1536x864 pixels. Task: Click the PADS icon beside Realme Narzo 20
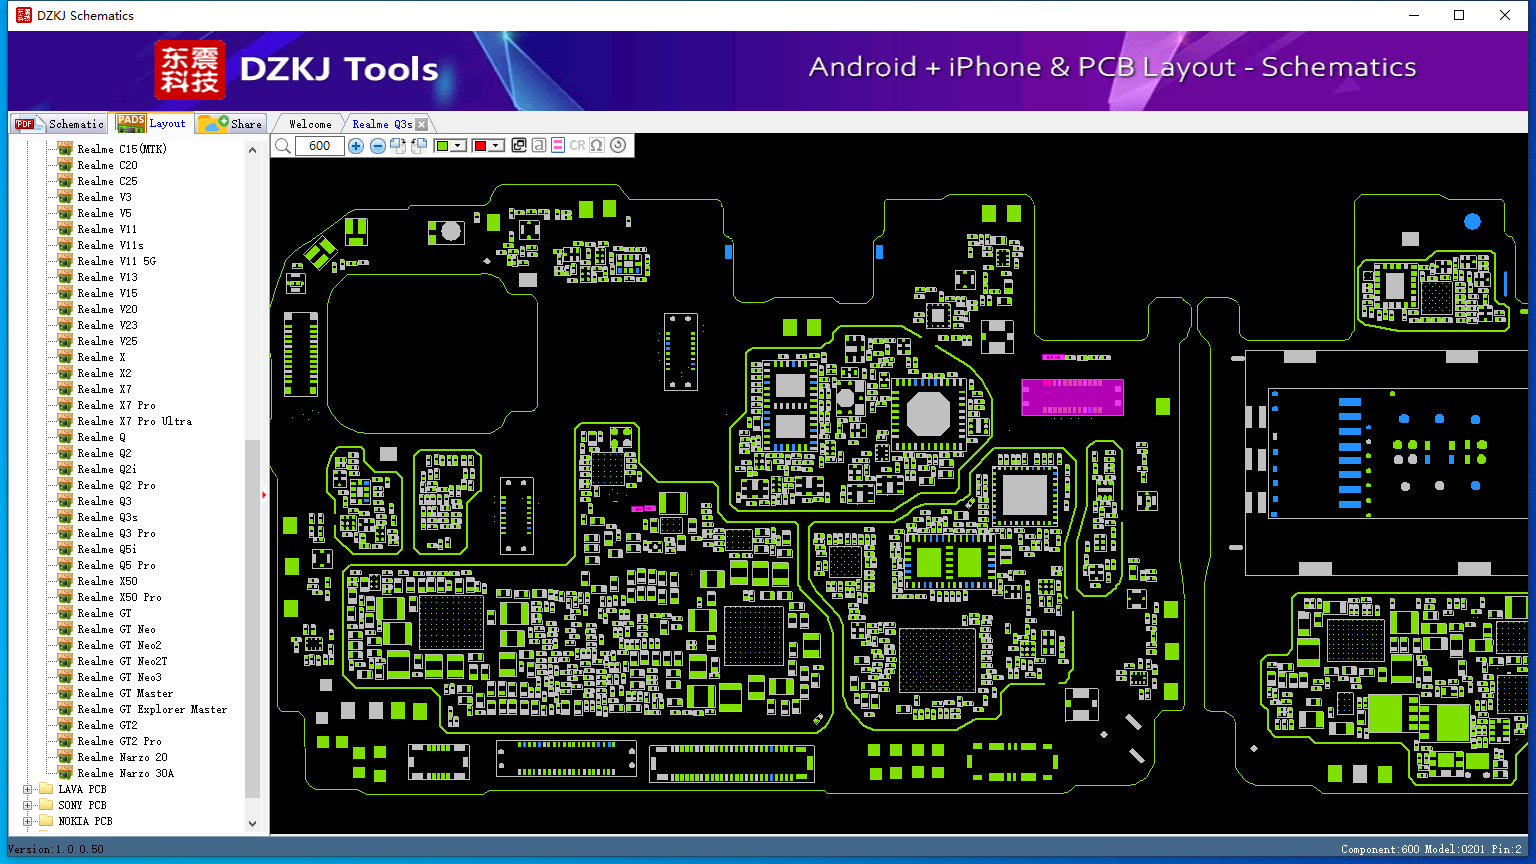click(x=65, y=757)
